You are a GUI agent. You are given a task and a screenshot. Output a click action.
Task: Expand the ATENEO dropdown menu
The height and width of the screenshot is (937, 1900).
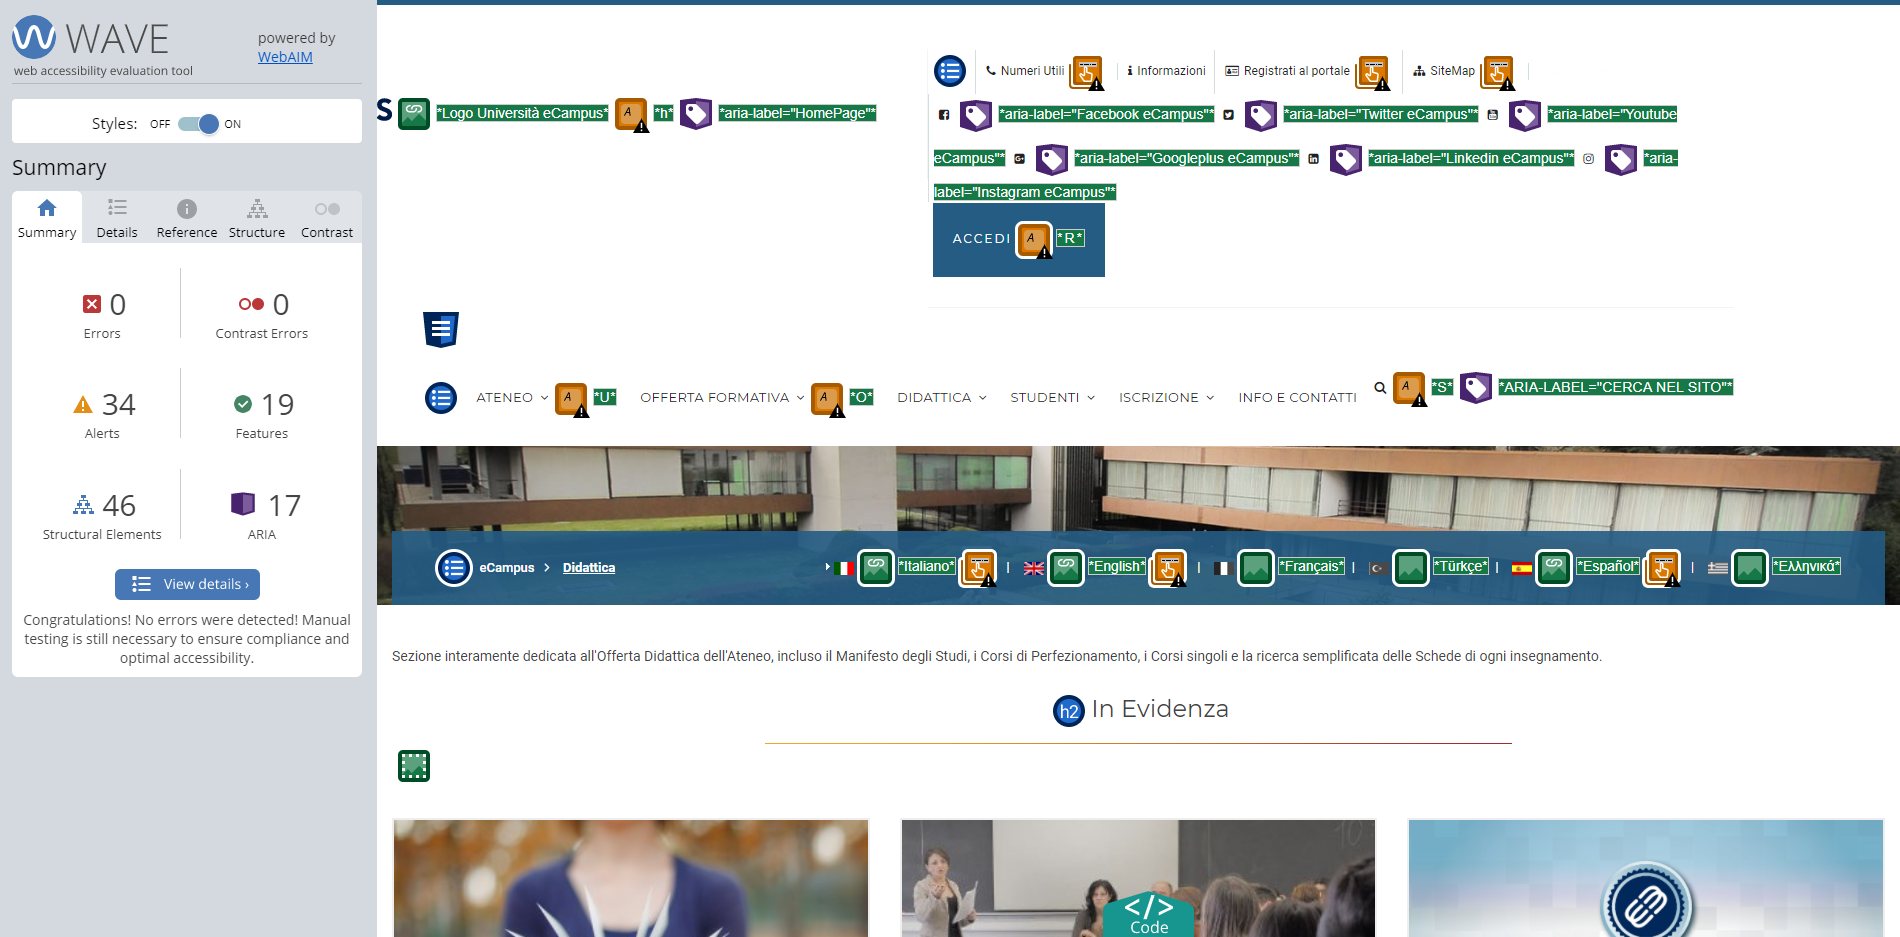(512, 398)
